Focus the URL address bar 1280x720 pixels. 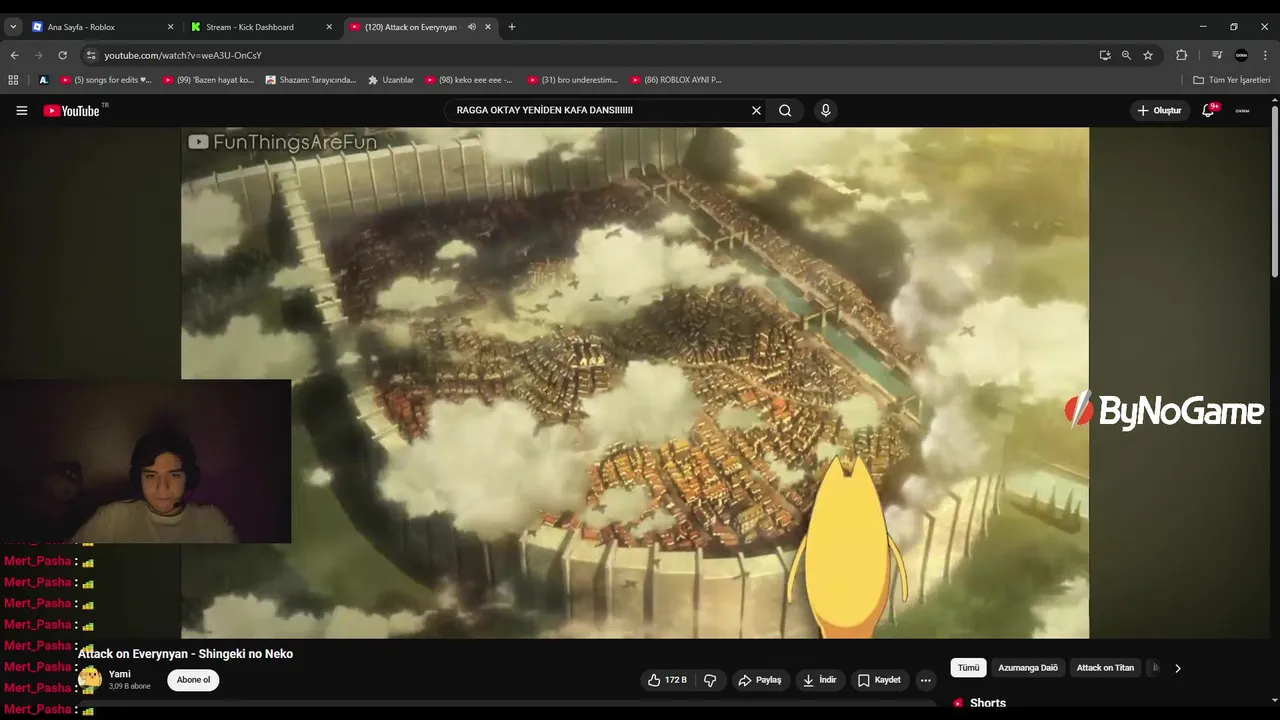(590, 55)
